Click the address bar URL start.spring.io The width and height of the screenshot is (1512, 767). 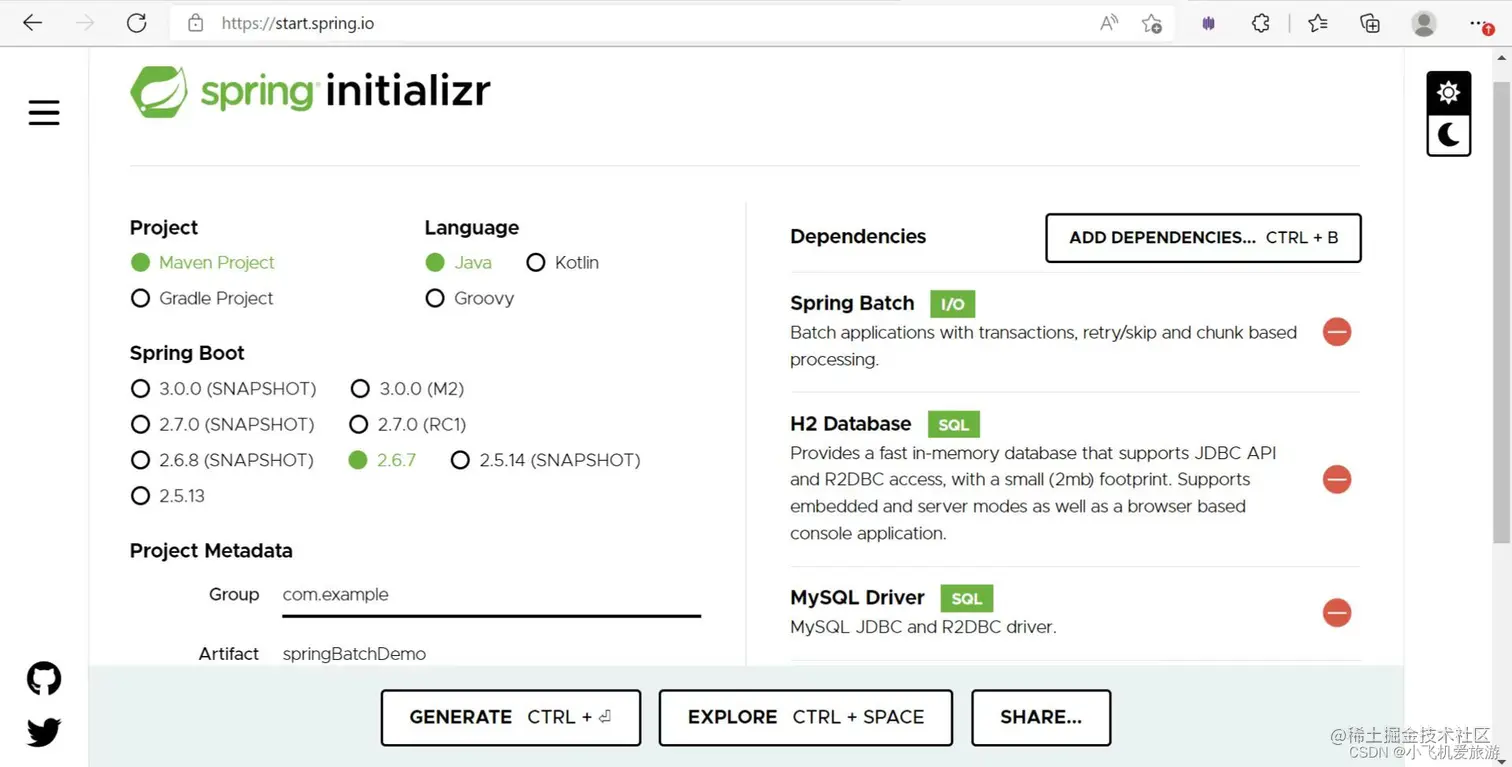point(298,23)
